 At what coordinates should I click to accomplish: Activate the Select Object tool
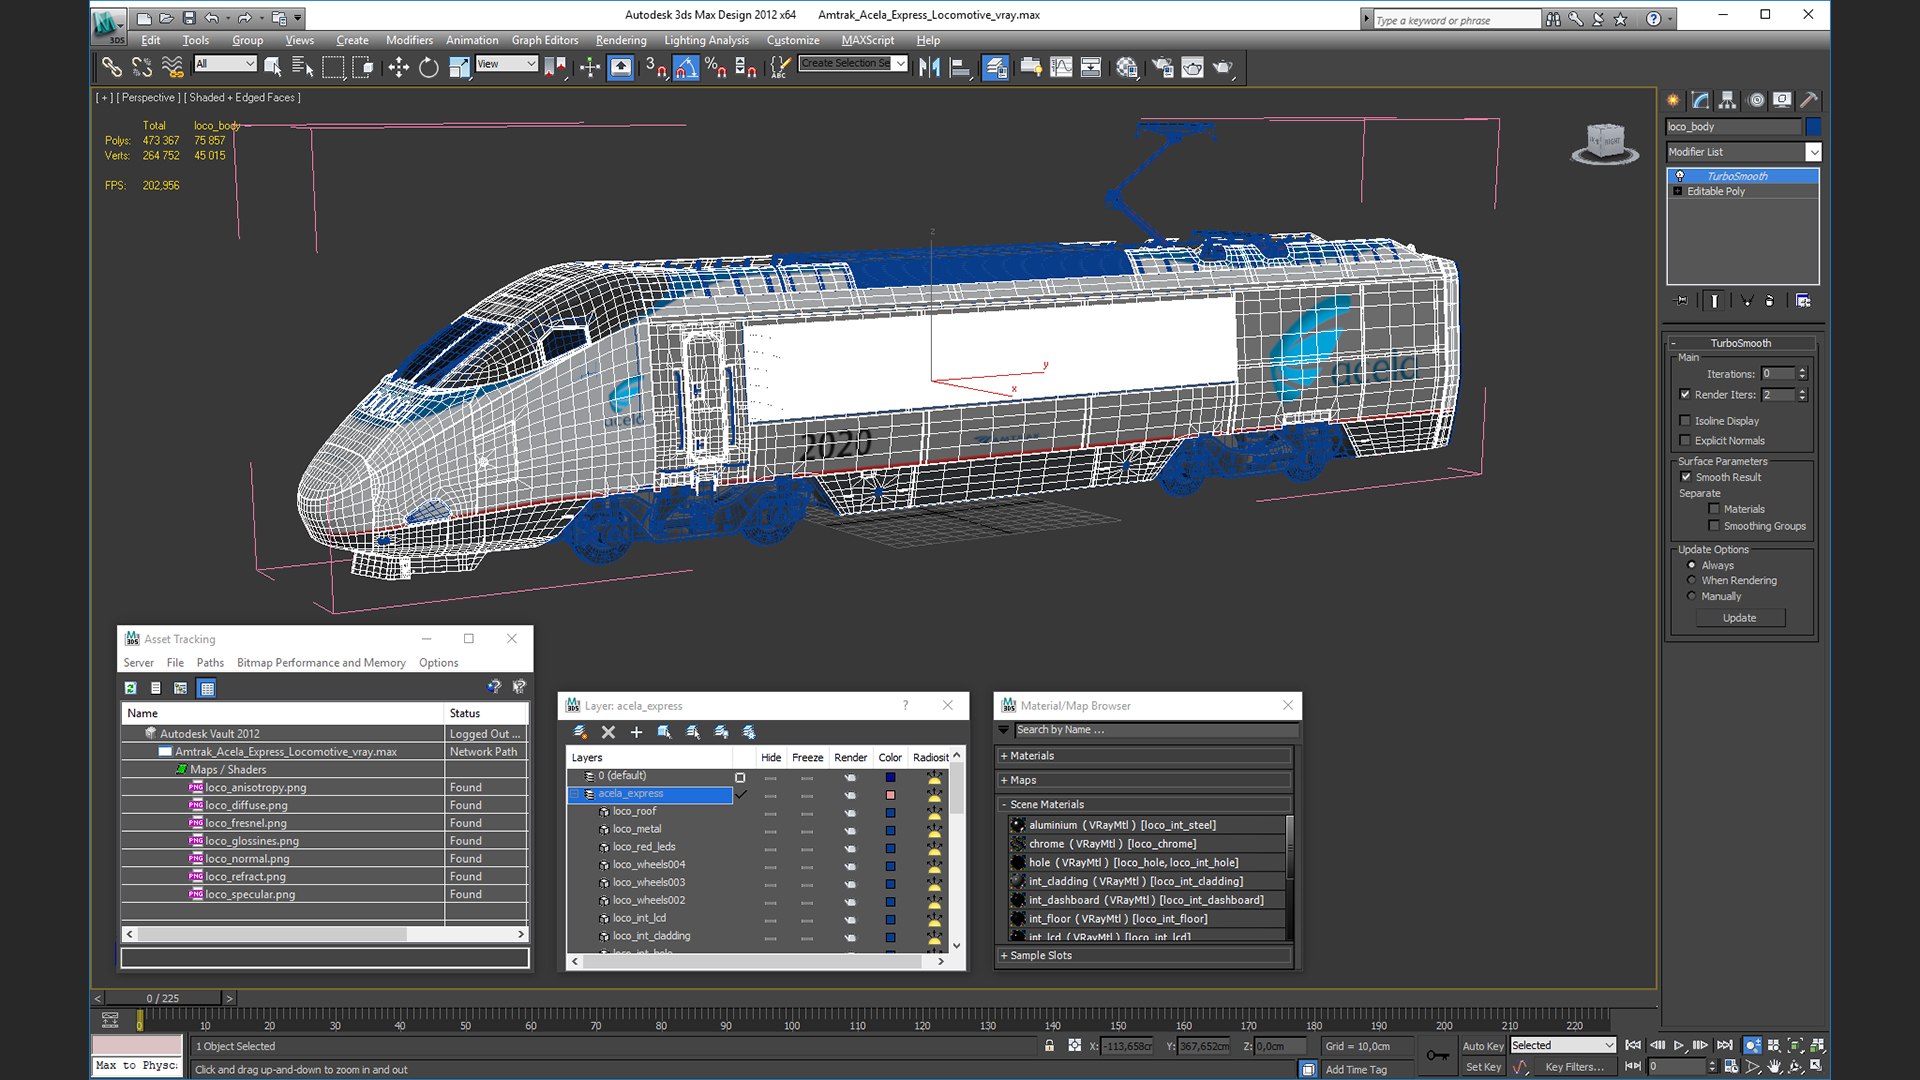pyautogui.click(x=272, y=67)
